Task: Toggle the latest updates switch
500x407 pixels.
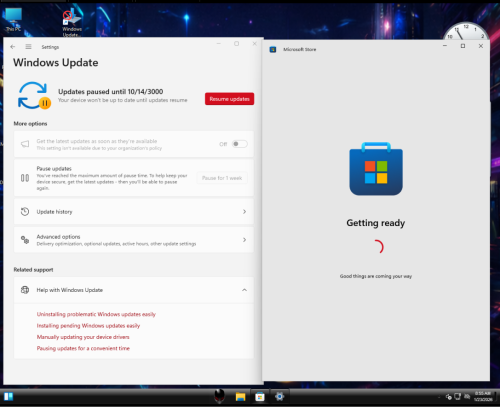Action: [240, 144]
